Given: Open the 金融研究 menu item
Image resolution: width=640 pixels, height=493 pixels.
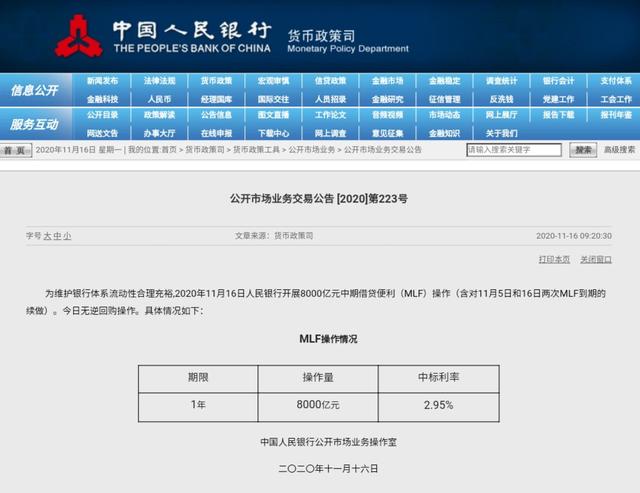Looking at the screenshot, I should 387,99.
